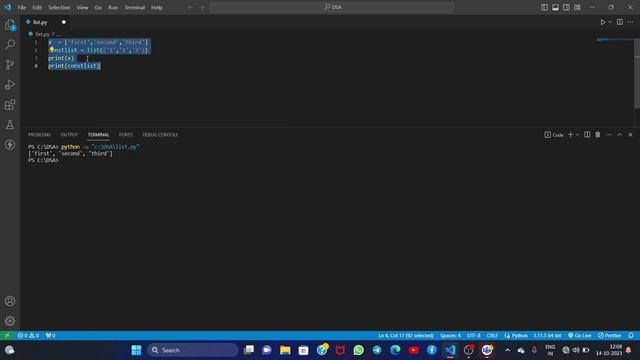Open the Extensions view

click(10, 105)
